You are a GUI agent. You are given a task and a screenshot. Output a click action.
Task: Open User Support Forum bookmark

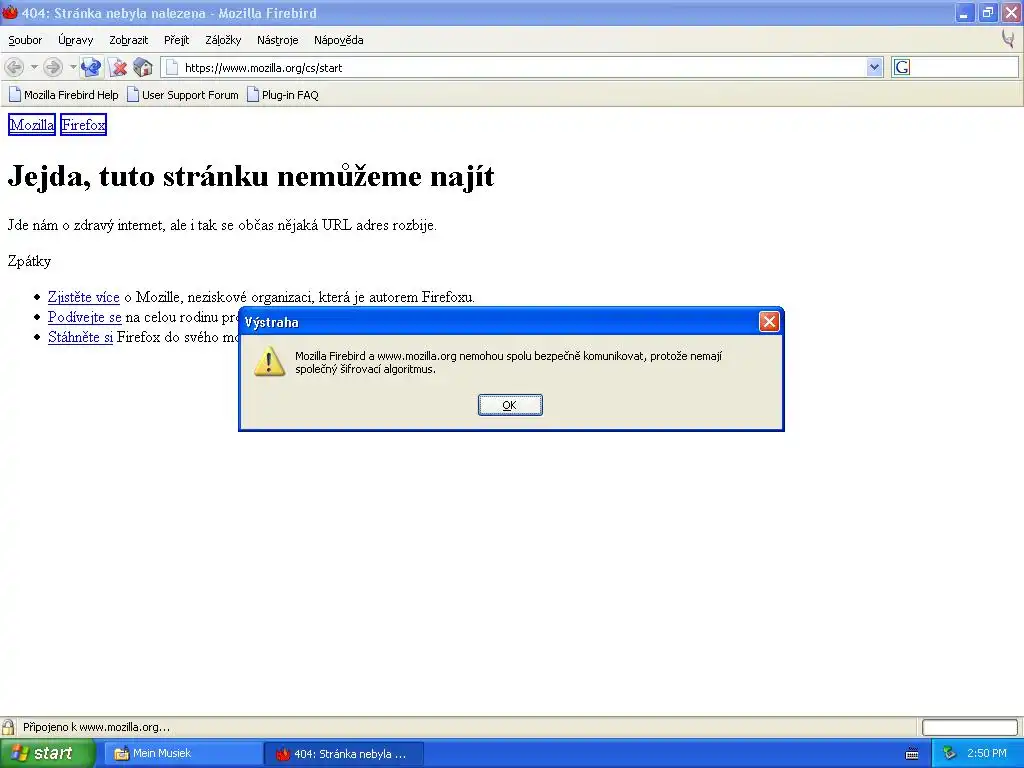183,95
